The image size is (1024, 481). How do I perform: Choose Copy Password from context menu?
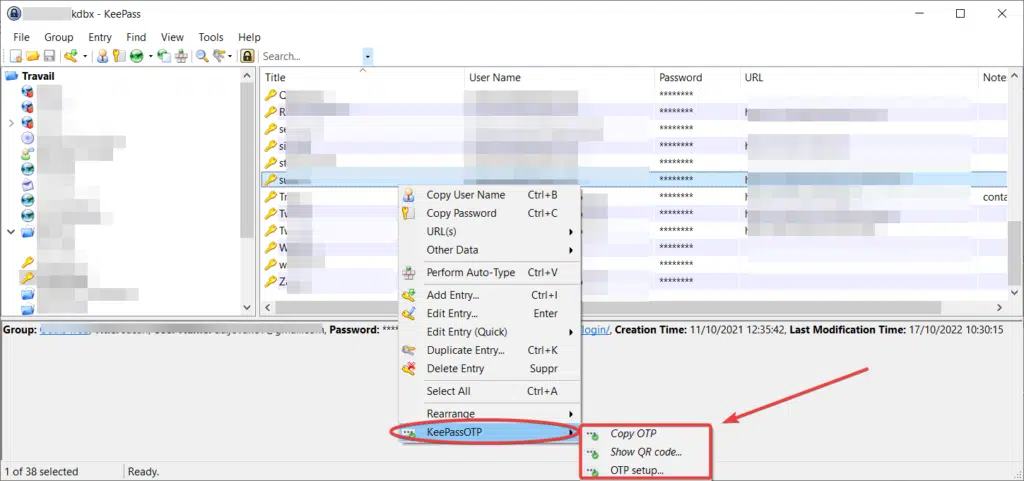point(490,213)
